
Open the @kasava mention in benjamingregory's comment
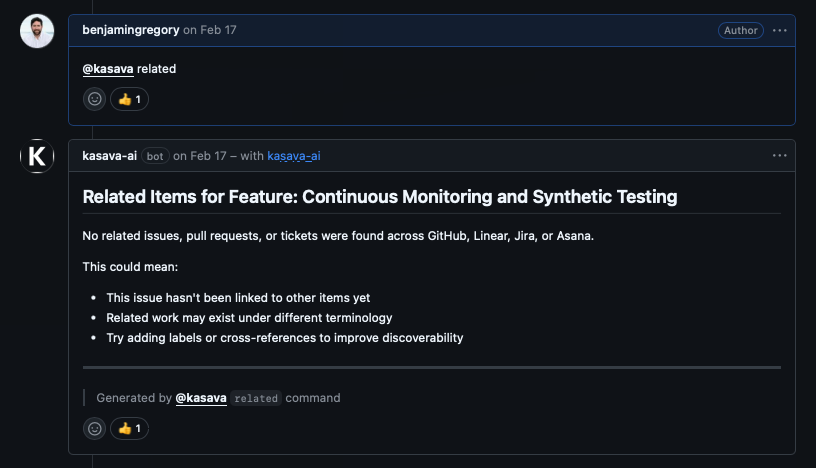pos(108,69)
